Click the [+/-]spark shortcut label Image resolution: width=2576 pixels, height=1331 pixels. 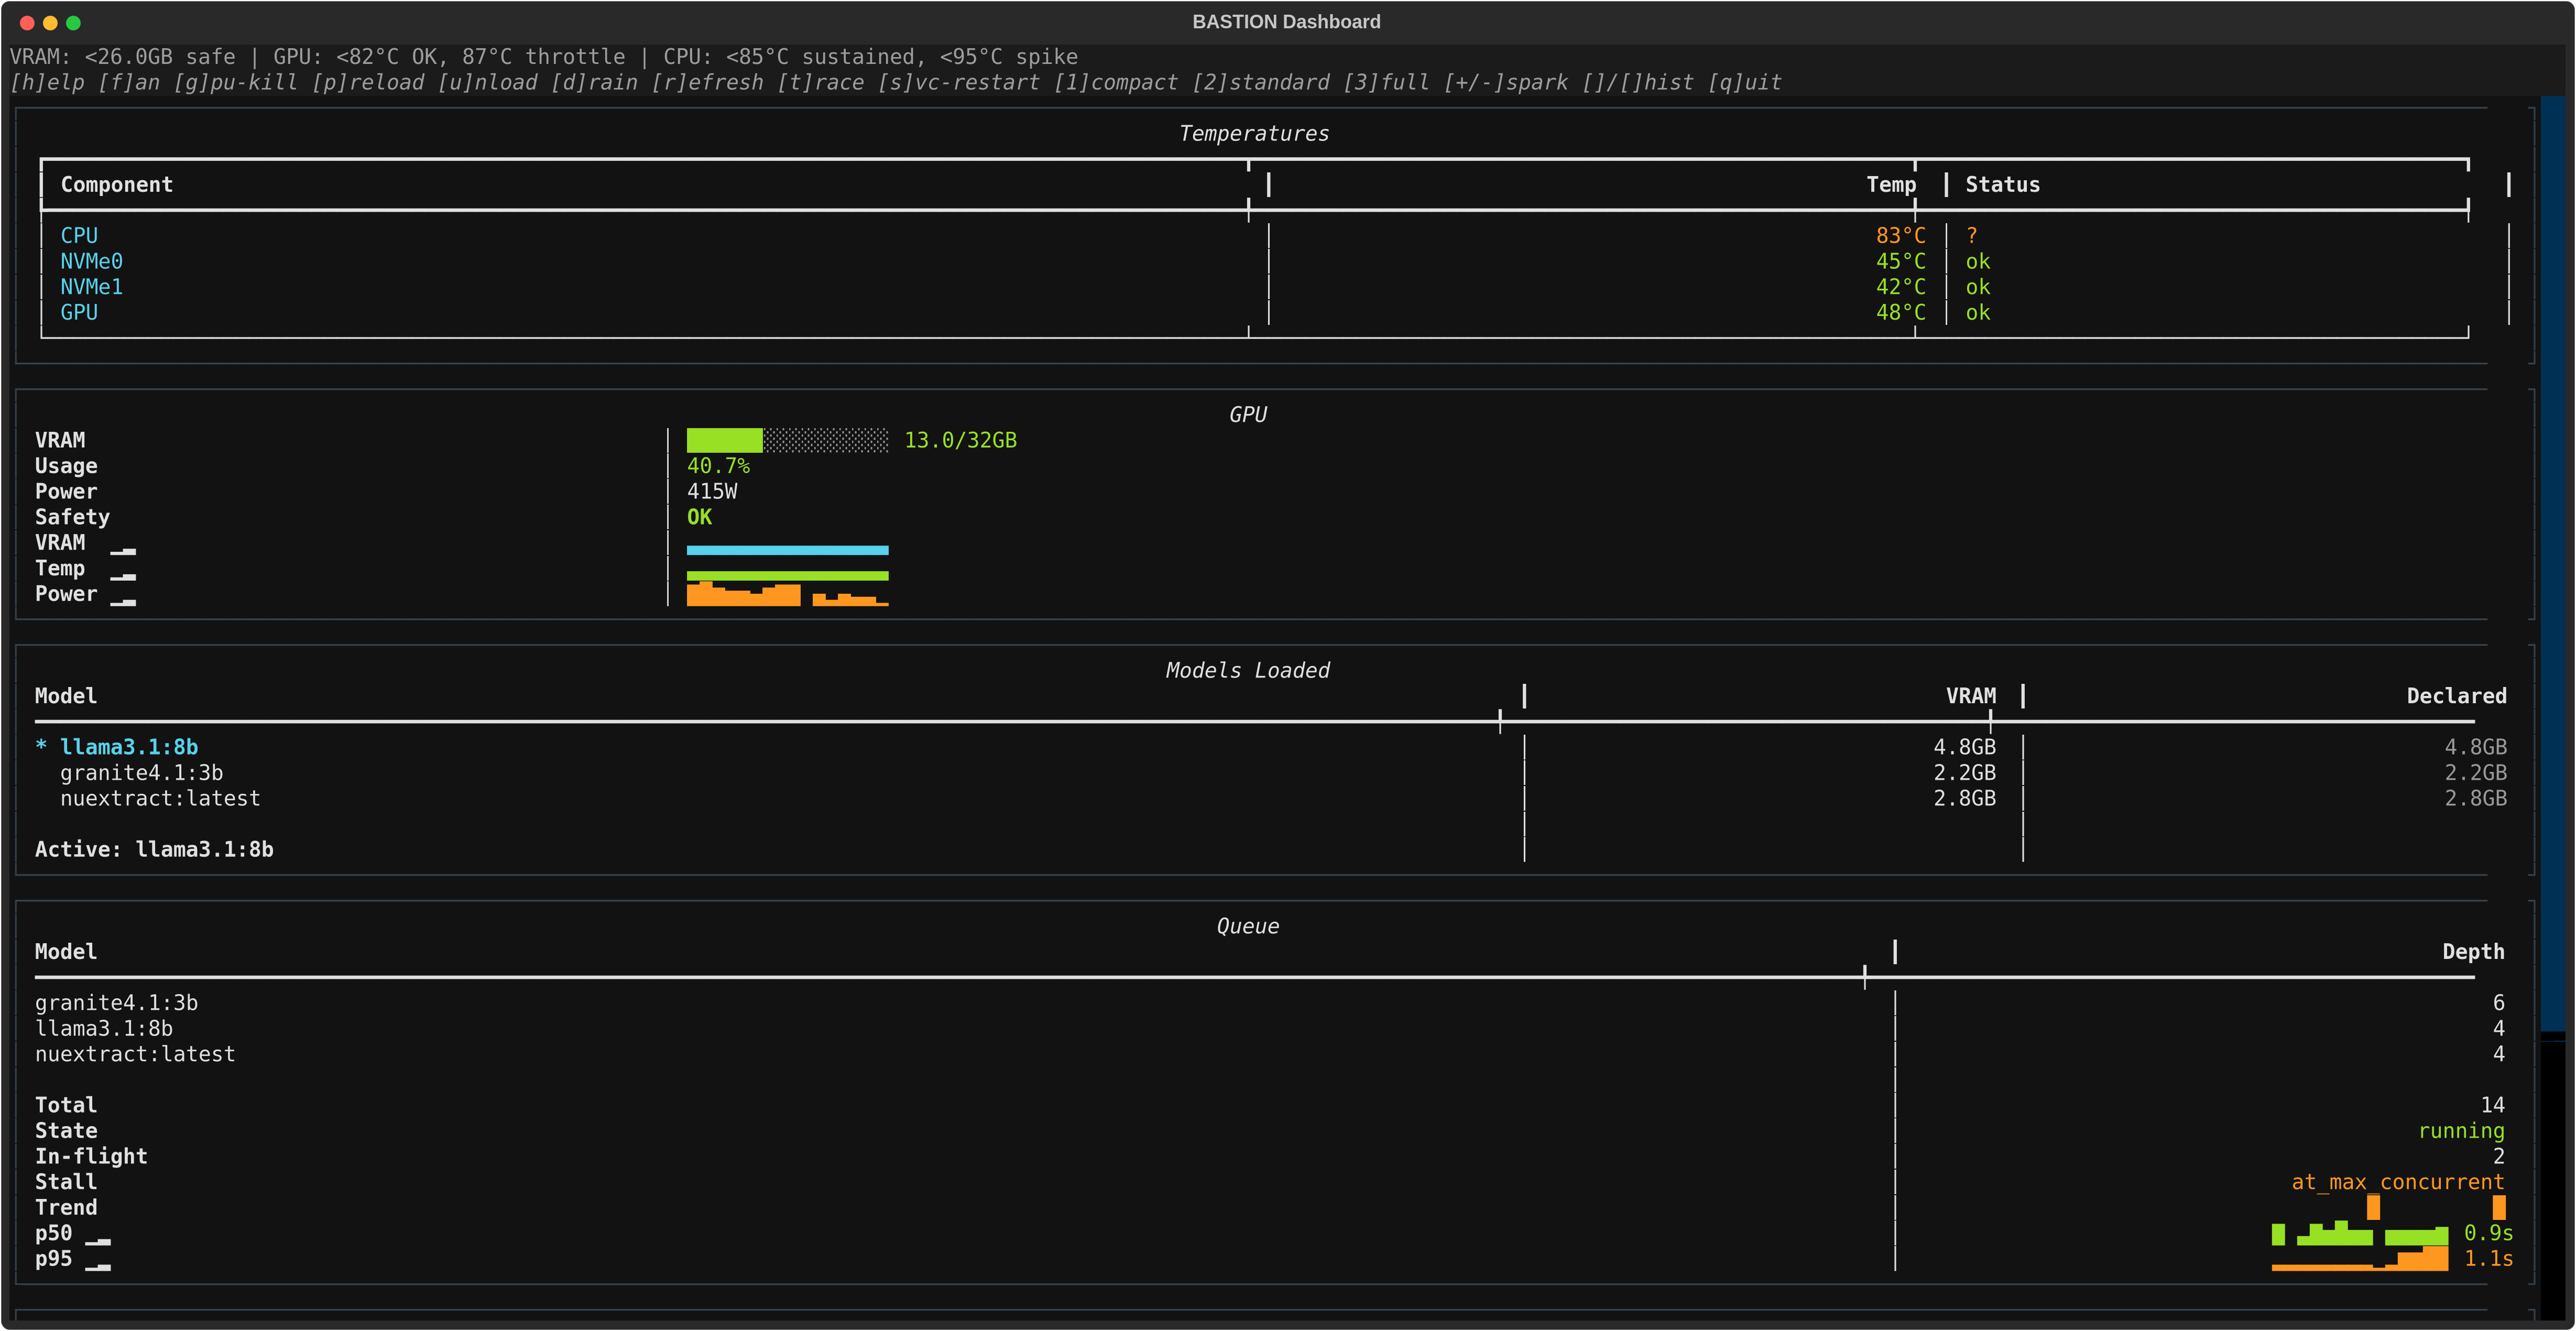[1506, 83]
